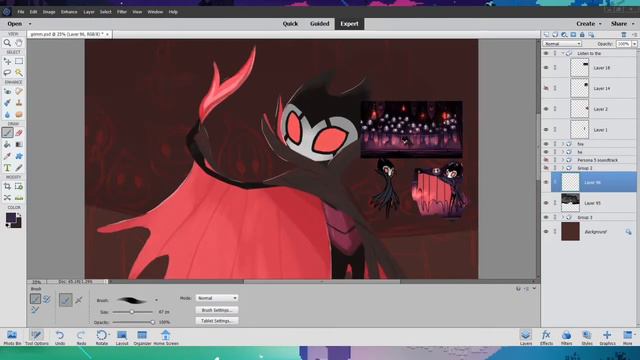The image size is (640, 360).
Task: Toggle visibility of selected Layer 96
Action: coord(546,182)
